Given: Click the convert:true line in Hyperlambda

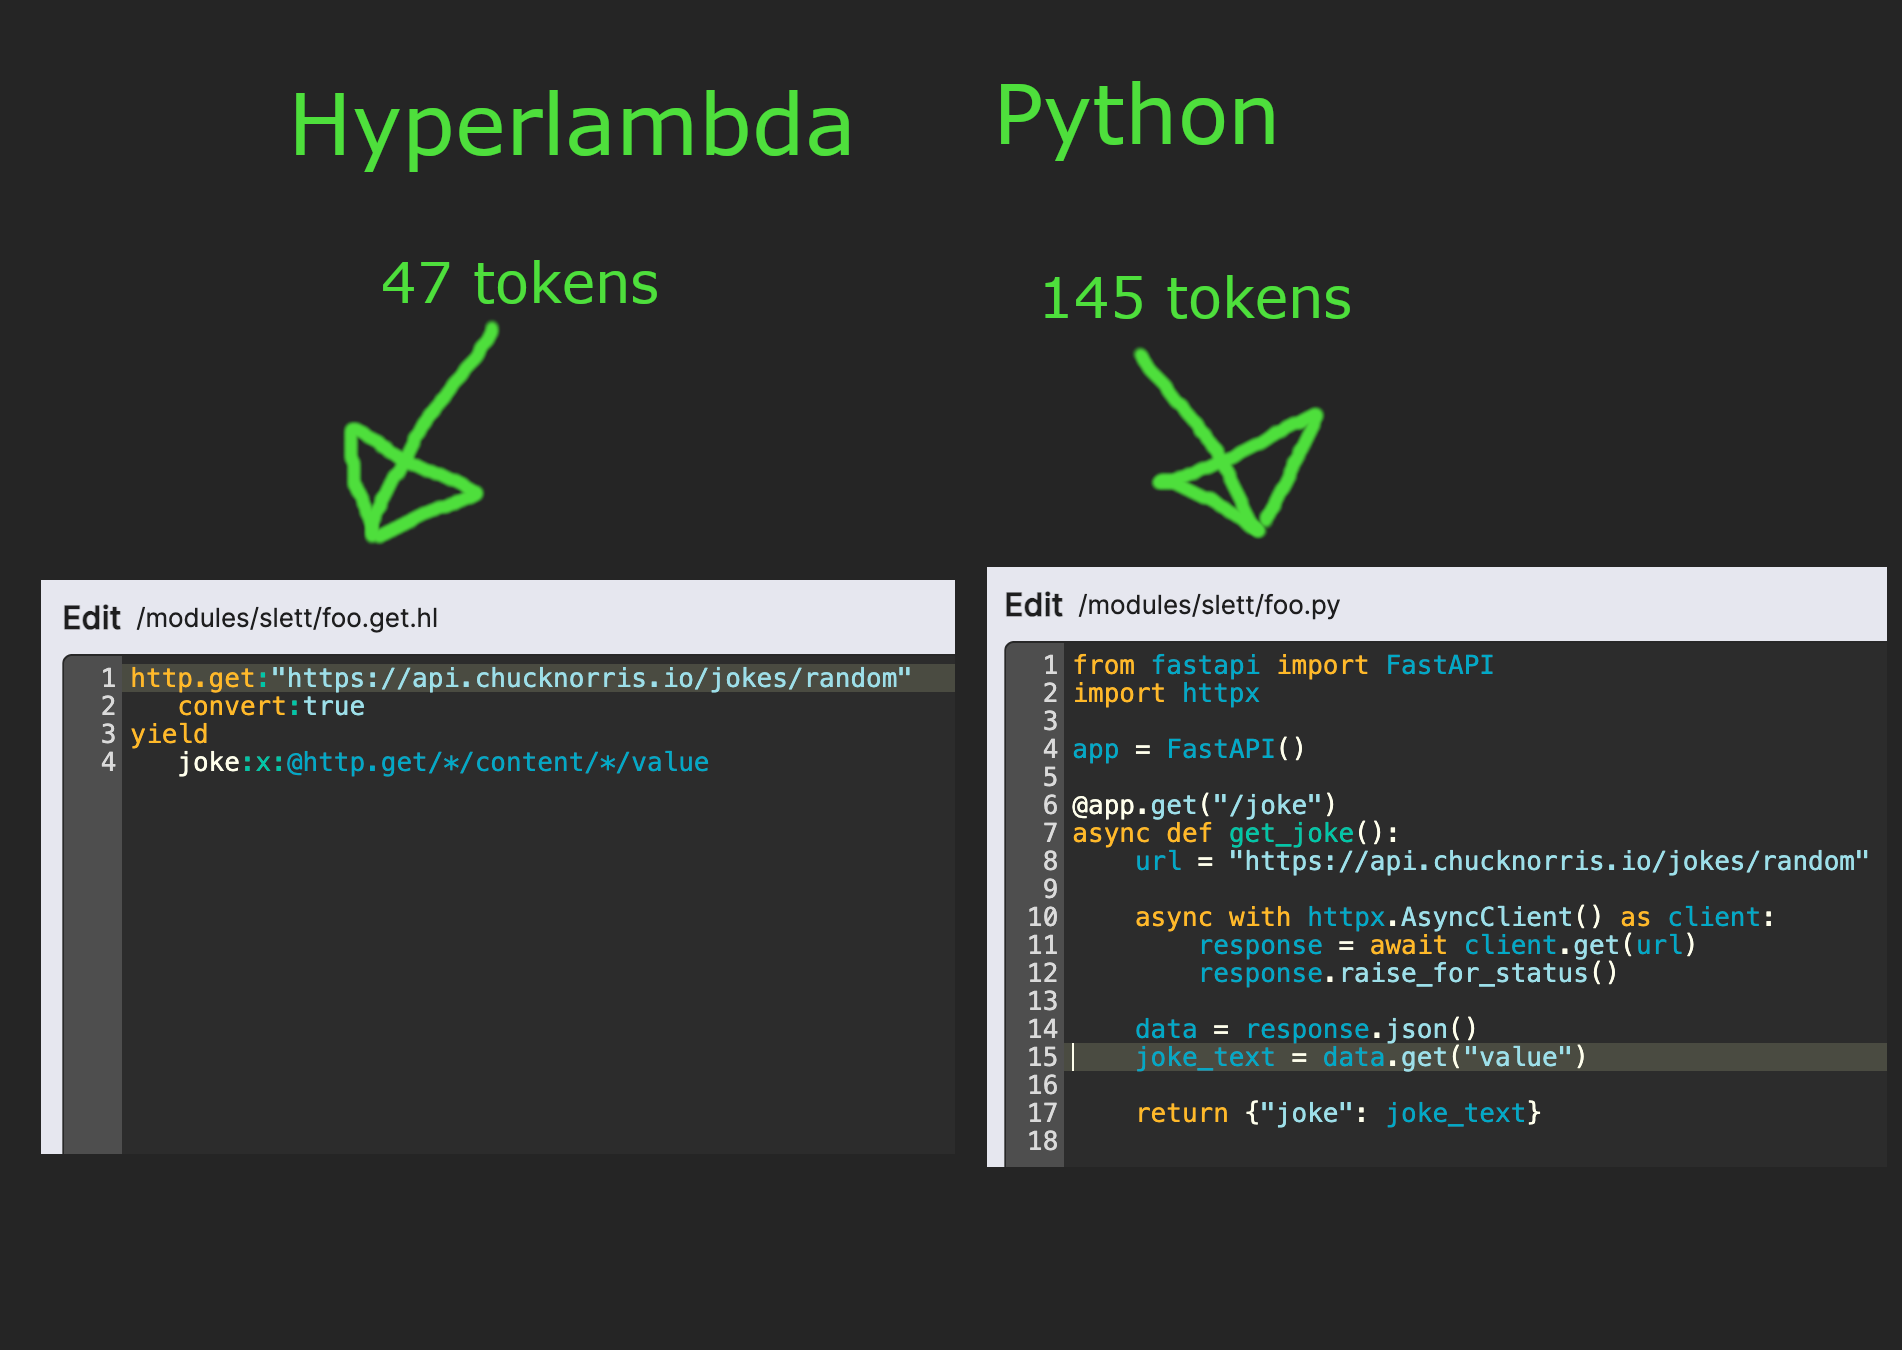Looking at the screenshot, I should [271, 705].
